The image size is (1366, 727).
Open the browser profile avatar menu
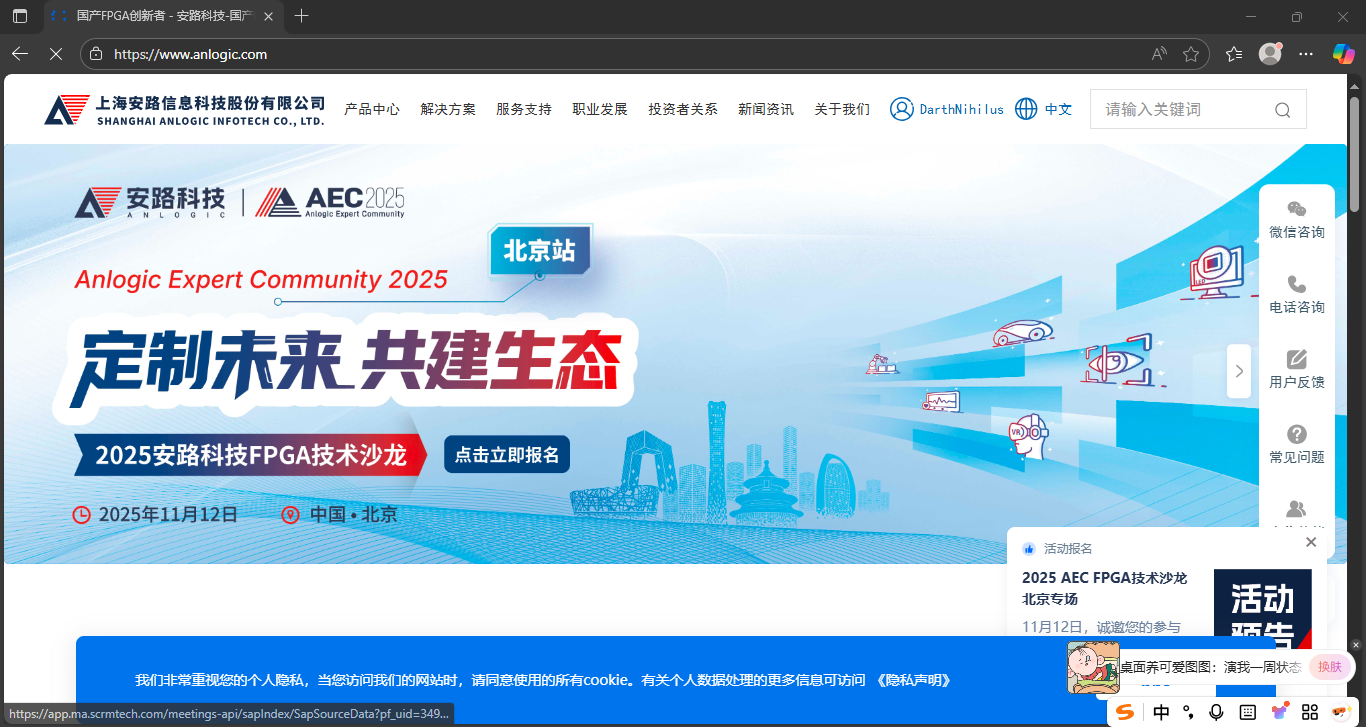click(x=1270, y=54)
